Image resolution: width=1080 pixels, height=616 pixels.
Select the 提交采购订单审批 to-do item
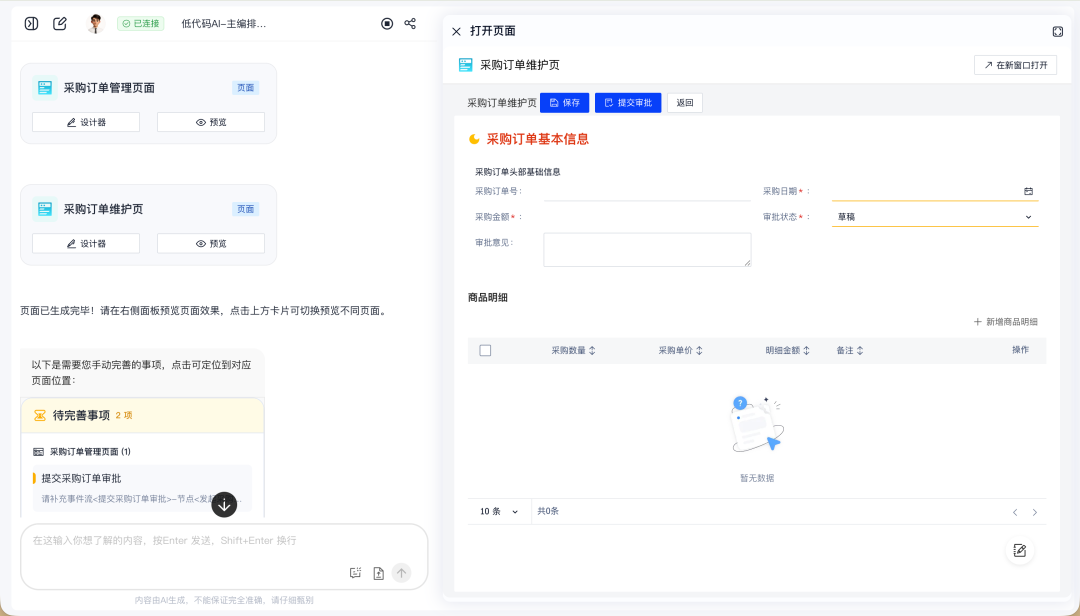tap(142, 488)
